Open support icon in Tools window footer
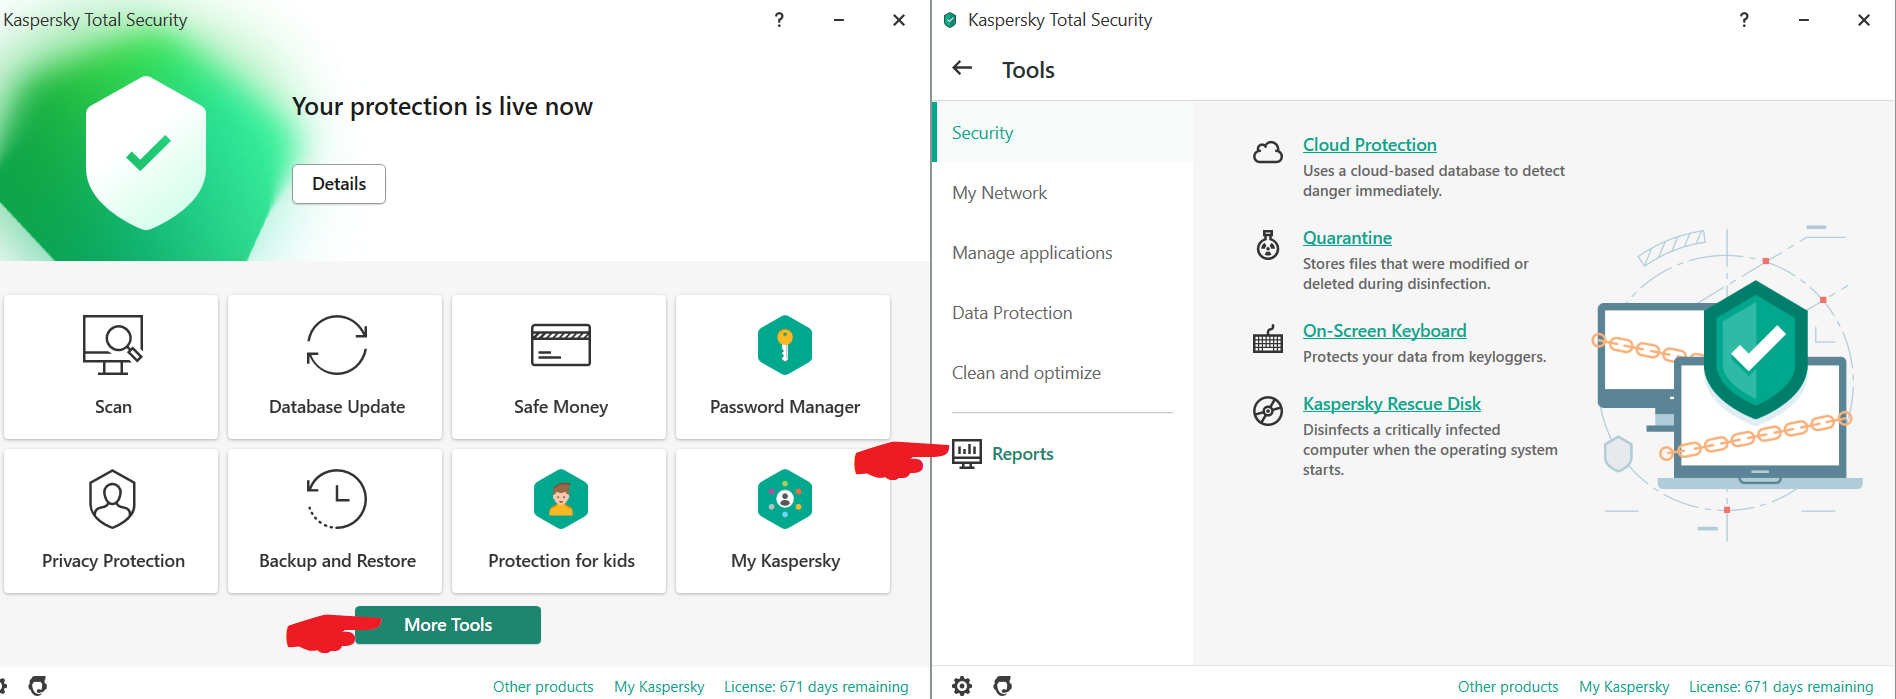The image size is (1896, 699). [x=1003, y=686]
